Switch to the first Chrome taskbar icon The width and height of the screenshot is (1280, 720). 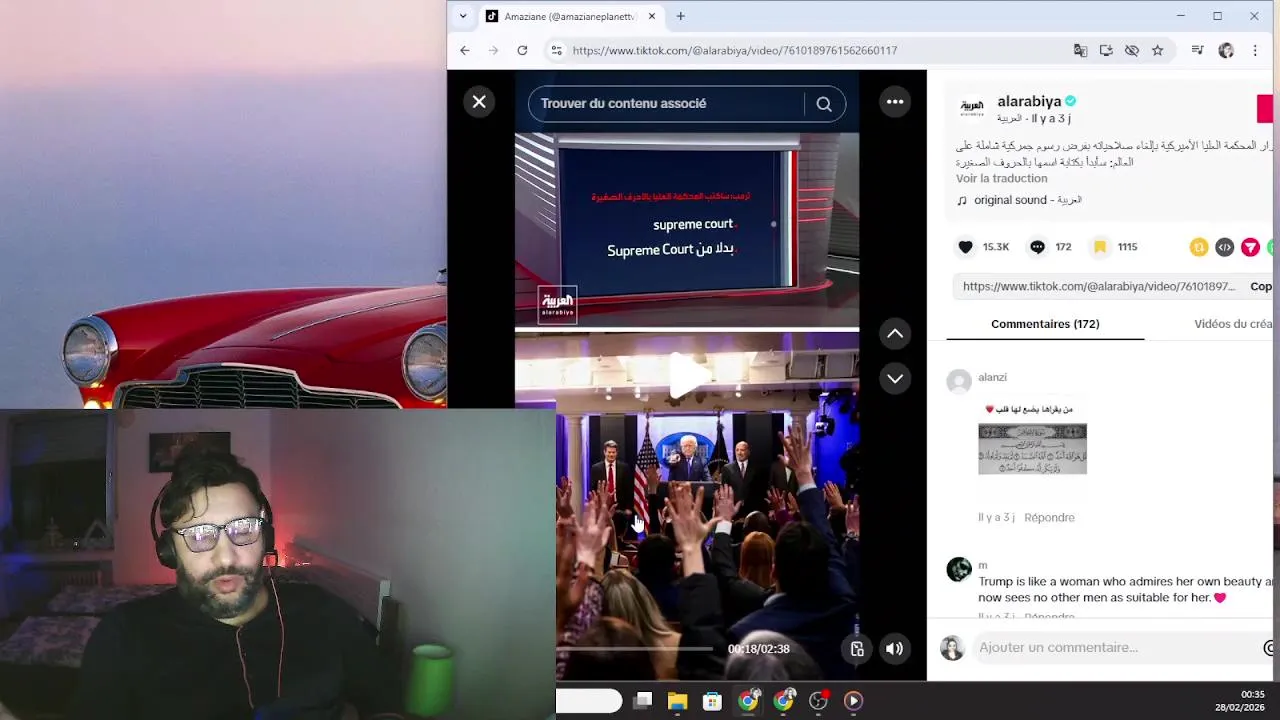click(x=748, y=701)
